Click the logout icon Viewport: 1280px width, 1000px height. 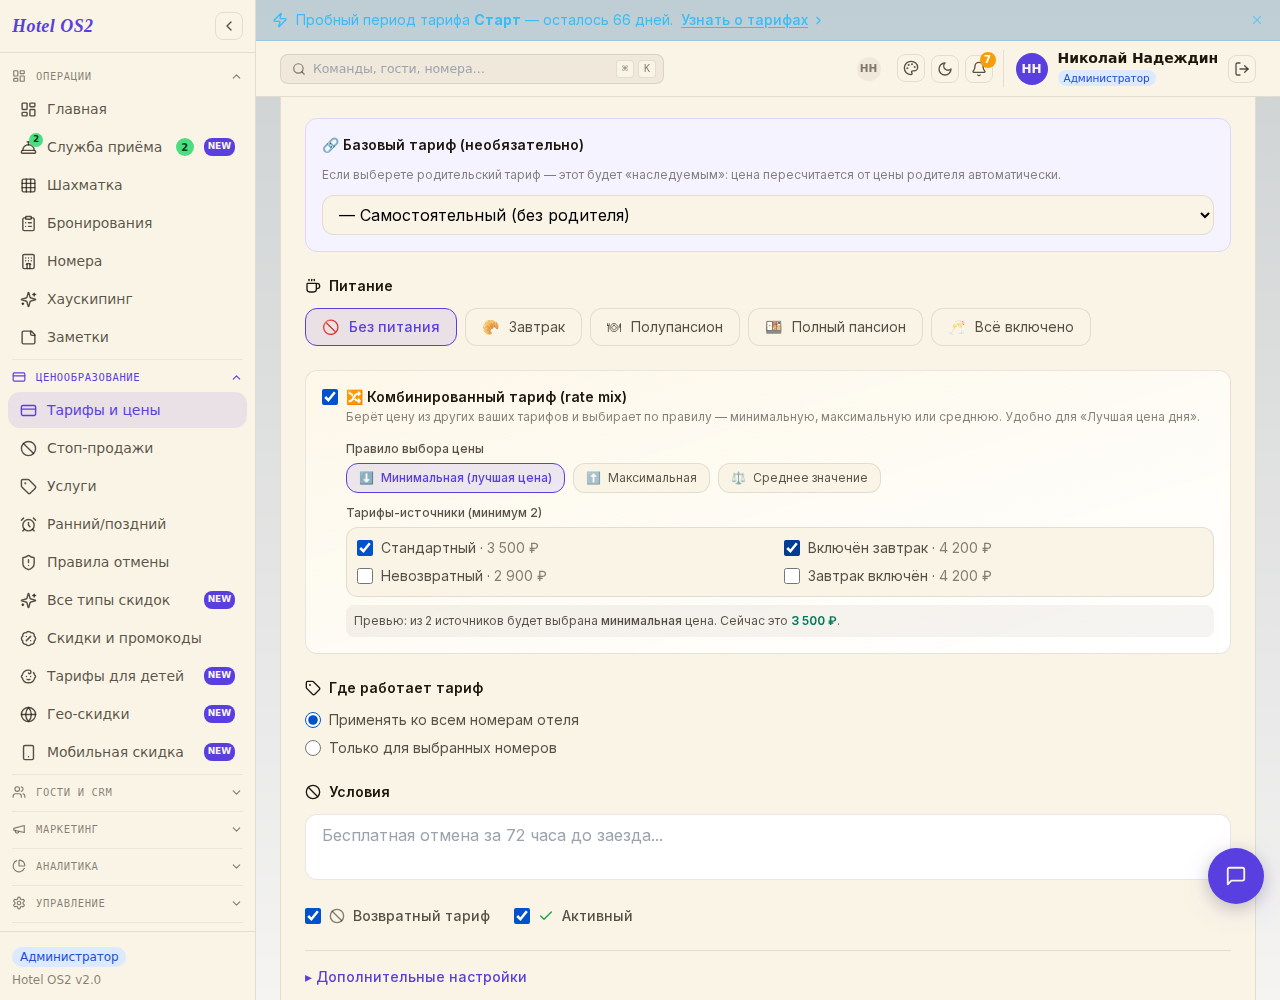(x=1242, y=68)
